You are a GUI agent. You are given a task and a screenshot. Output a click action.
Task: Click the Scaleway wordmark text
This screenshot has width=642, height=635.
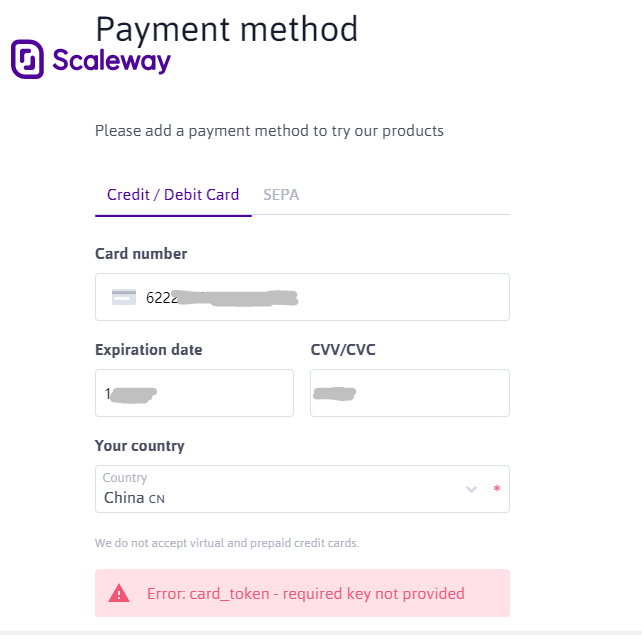pyautogui.click(x=111, y=61)
